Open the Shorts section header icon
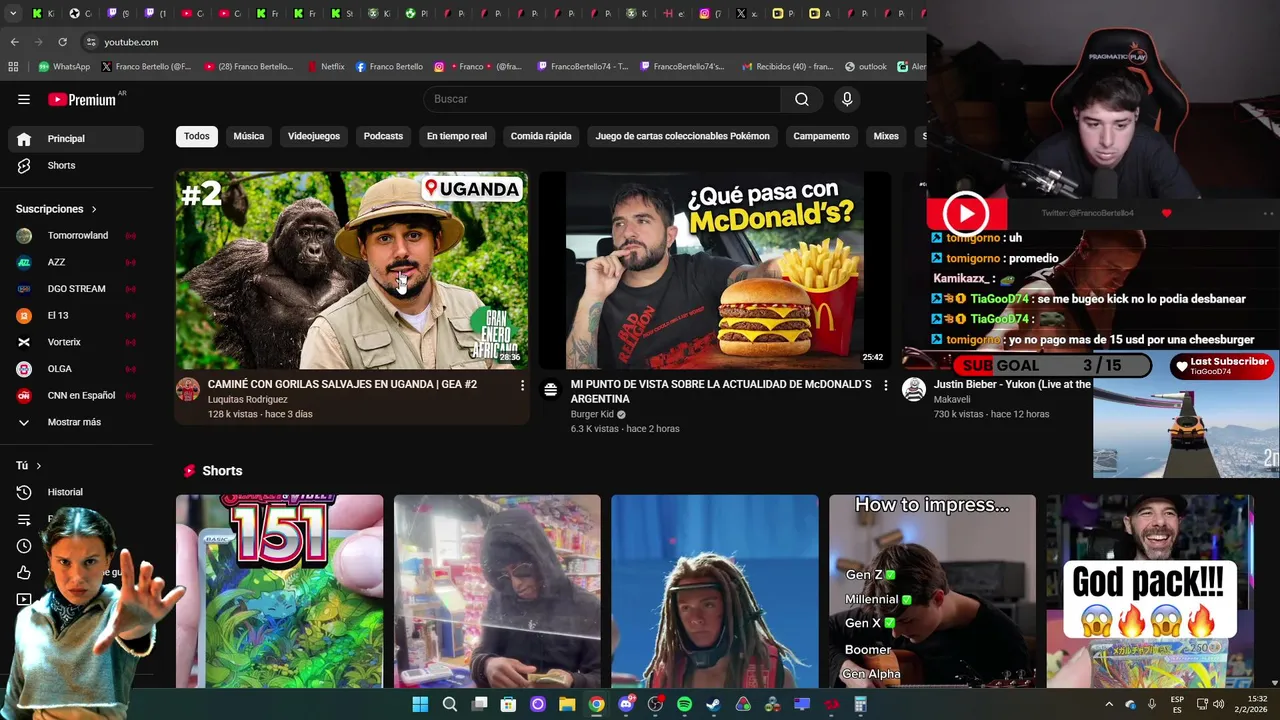The image size is (1280, 720). tap(189, 471)
